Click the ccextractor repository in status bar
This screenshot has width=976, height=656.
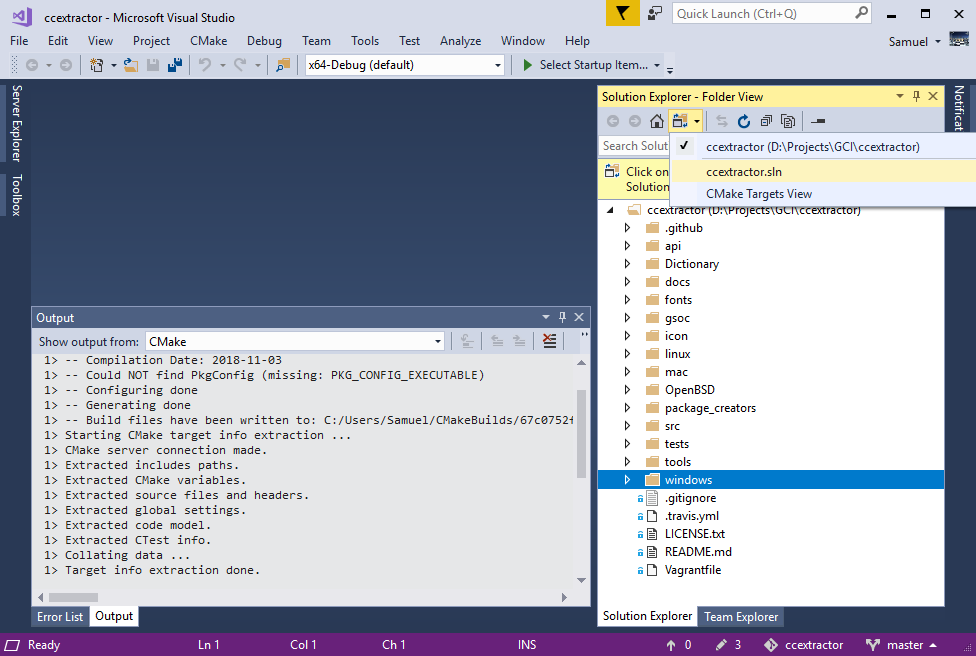coord(804,645)
